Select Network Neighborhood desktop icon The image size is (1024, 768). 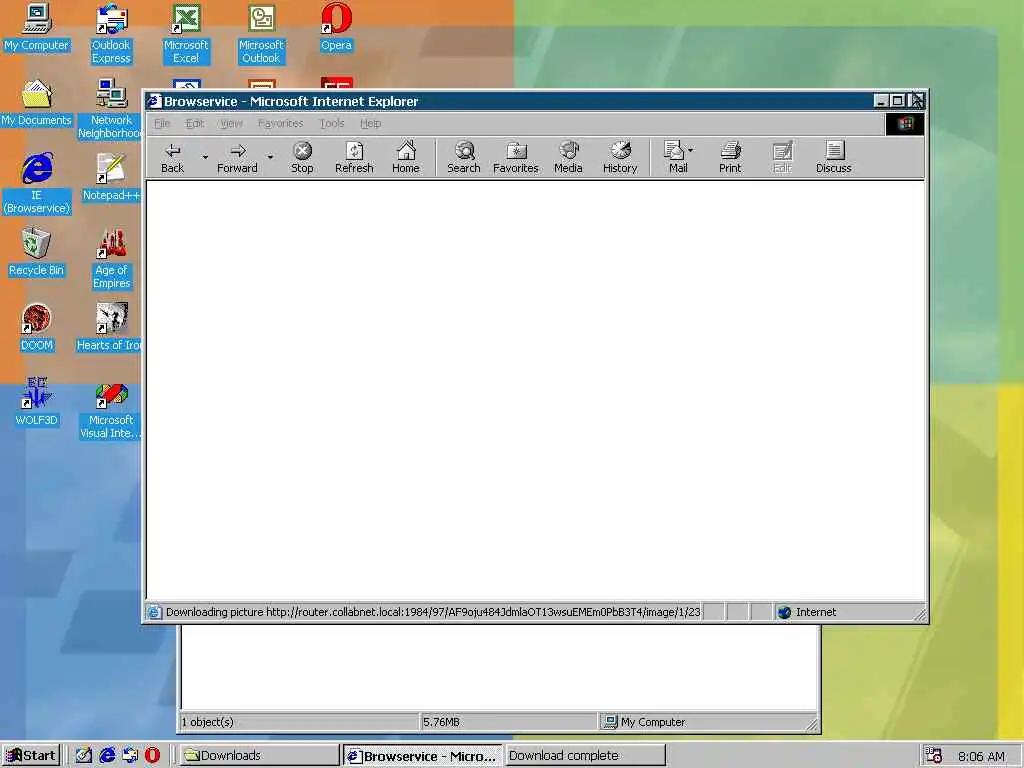[x=110, y=109]
